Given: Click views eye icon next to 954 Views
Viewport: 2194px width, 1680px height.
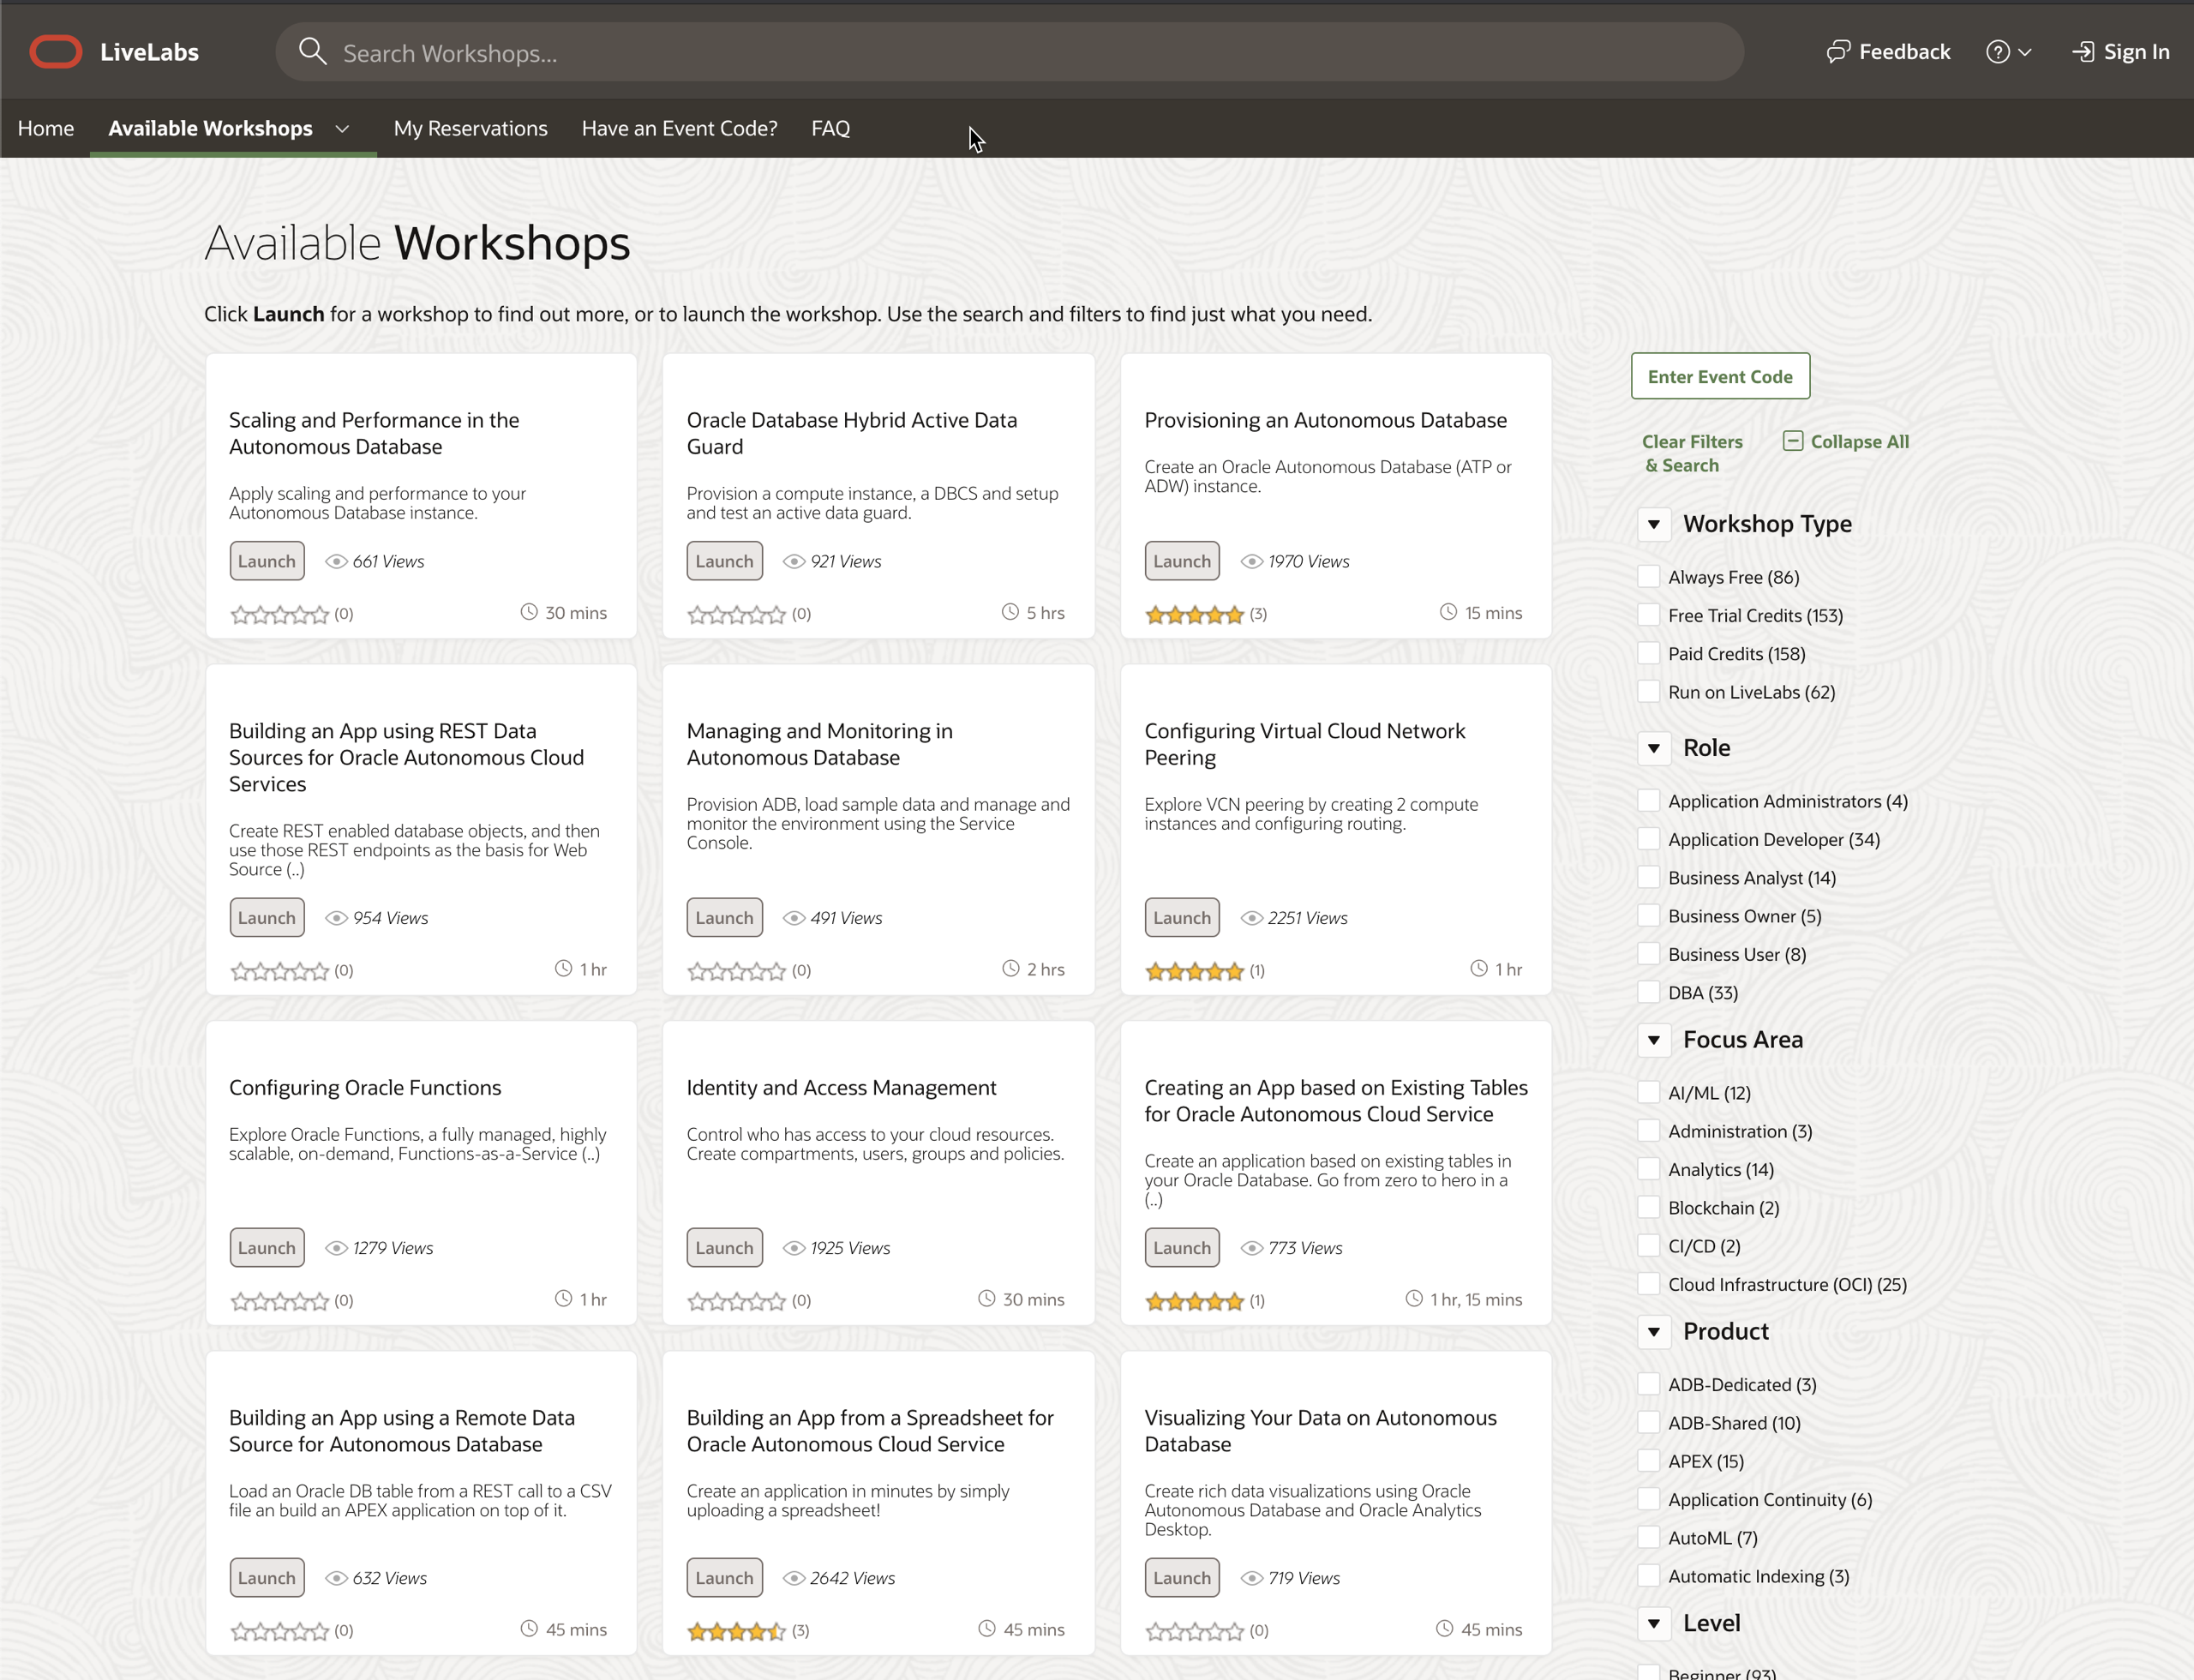Looking at the screenshot, I should 336,918.
